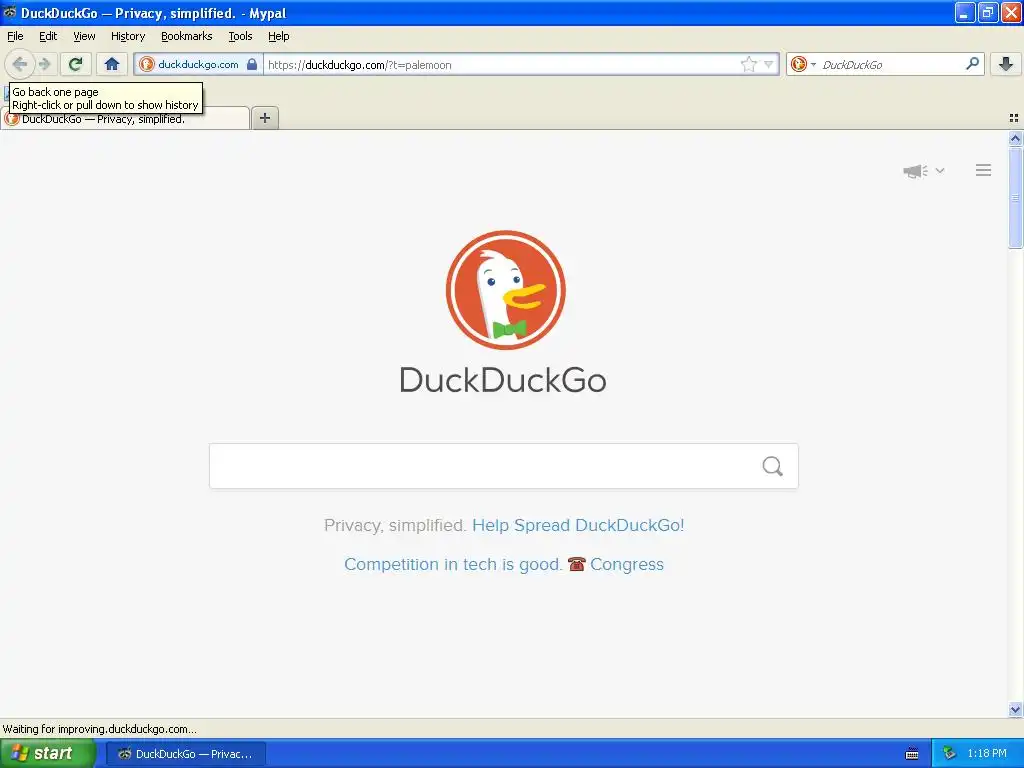Open the Tools menu
Image resolution: width=1024 pixels, height=768 pixels.
pos(240,36)
